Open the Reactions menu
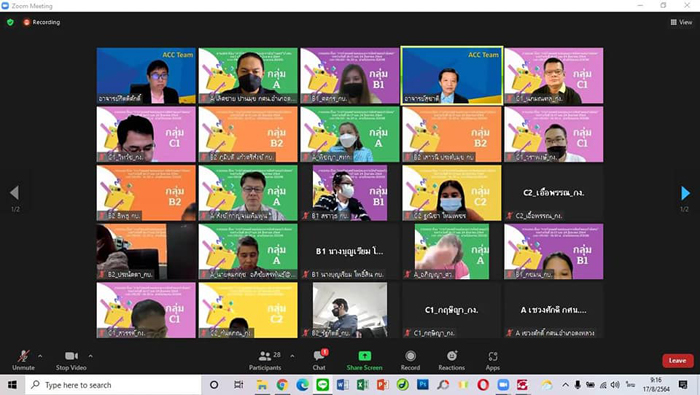 click(x=451, y=361)
